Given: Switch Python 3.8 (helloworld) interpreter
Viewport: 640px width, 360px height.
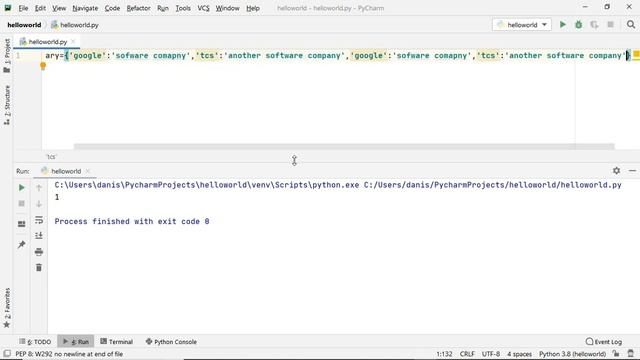Looking at the screenshot, I should point(572,354).
